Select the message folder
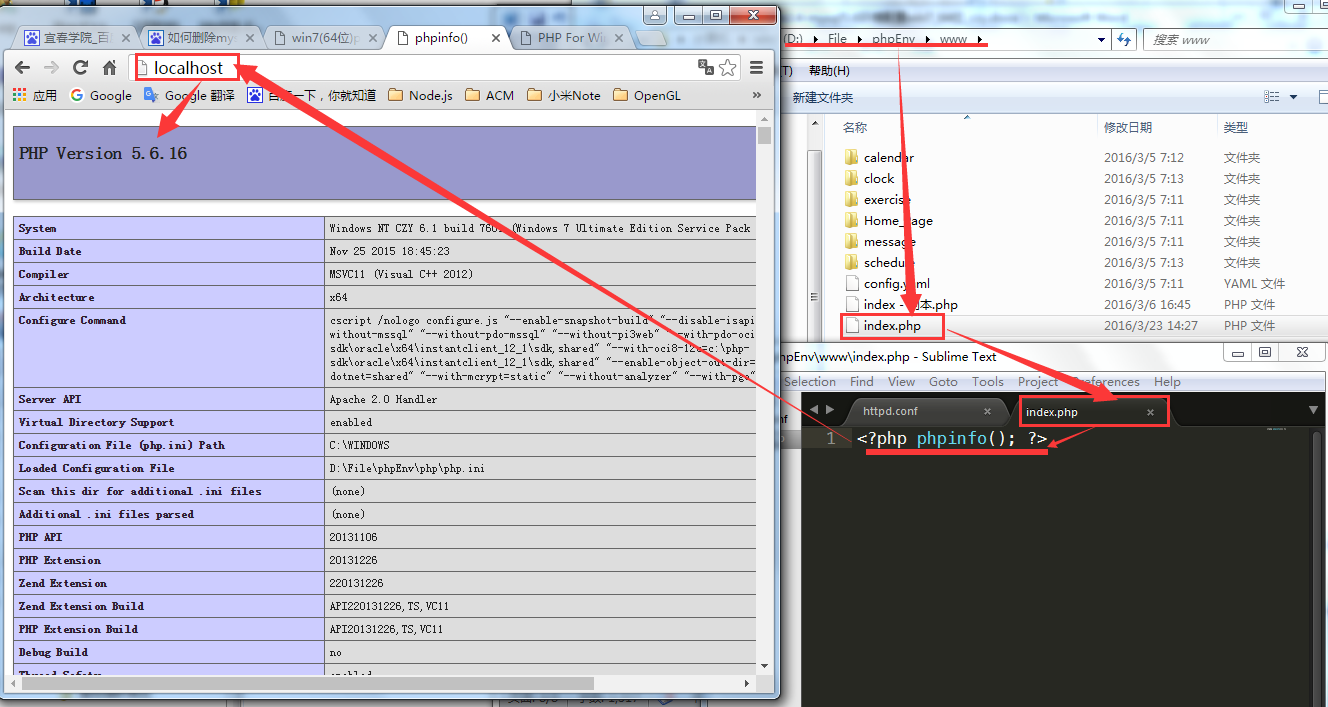Screen dimensions: 1328x707 pos(889,241)
